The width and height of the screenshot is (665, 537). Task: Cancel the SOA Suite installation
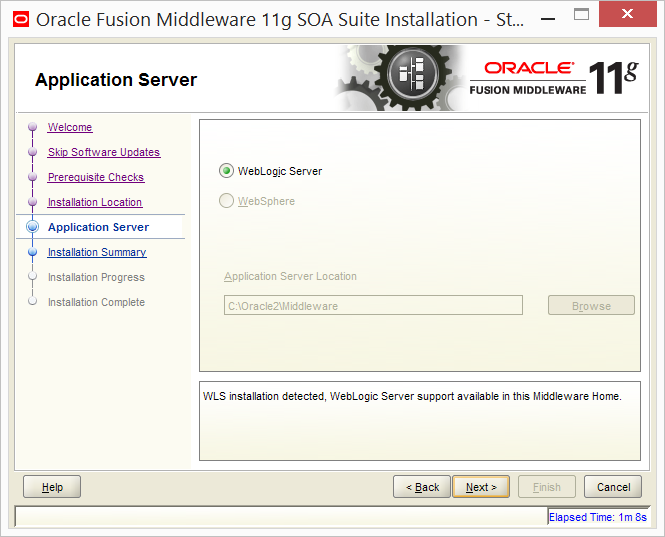(x=613, y=487)
